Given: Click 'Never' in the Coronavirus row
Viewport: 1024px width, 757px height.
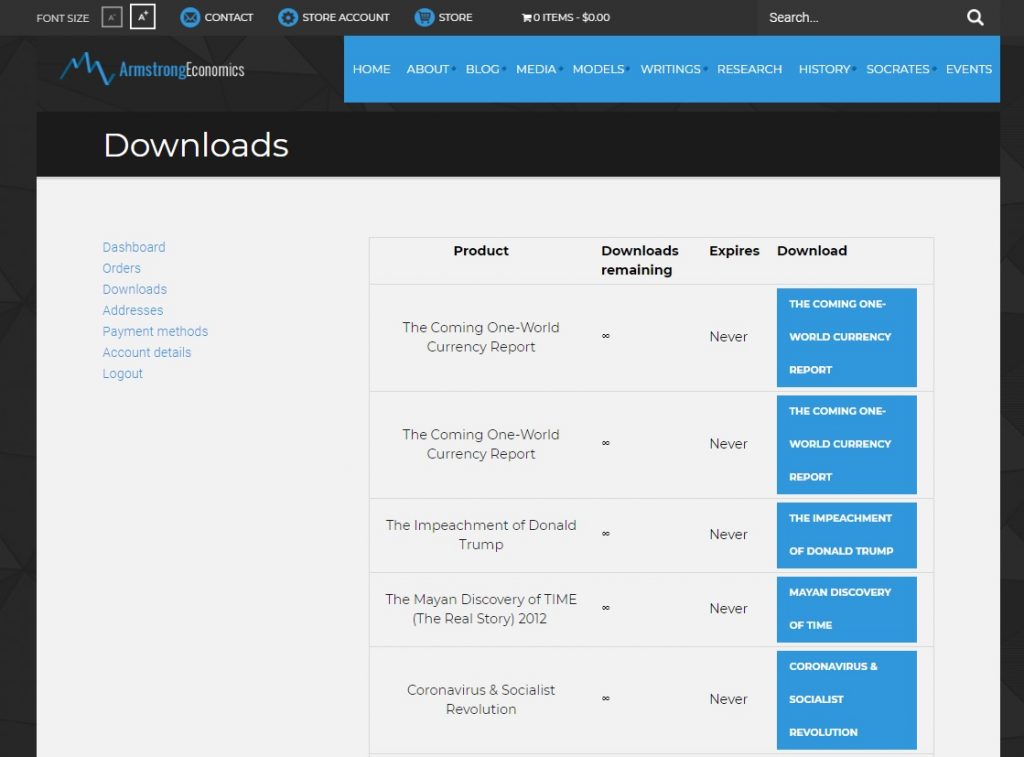Looking at the screenshot, I should (x=728, y=699).
